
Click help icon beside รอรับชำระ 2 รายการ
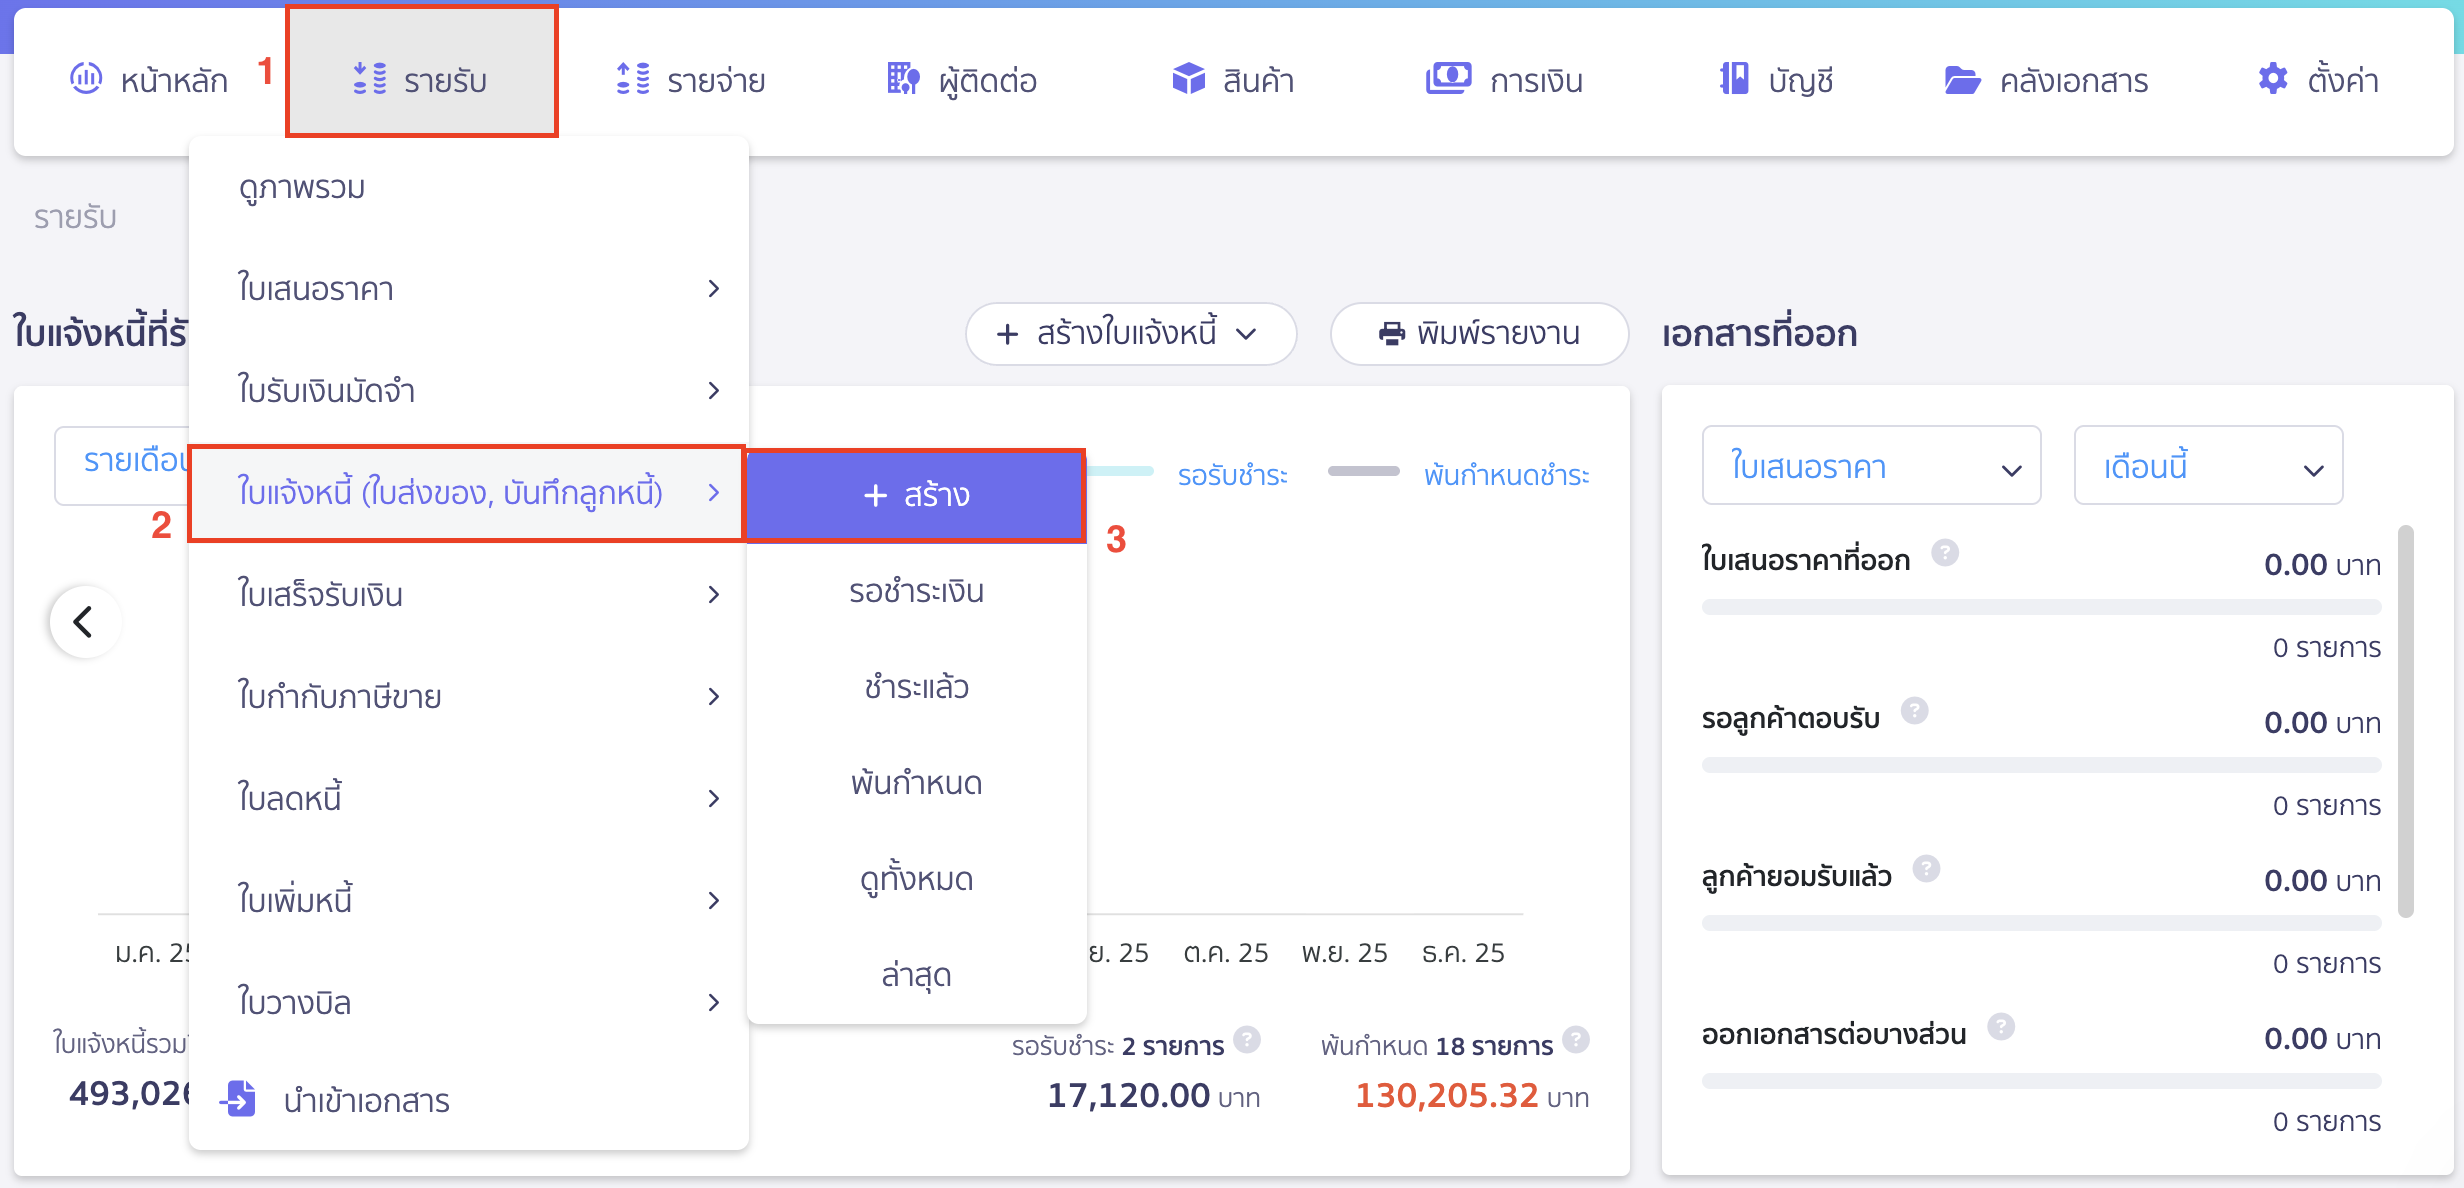(x=1246, y=1040)
